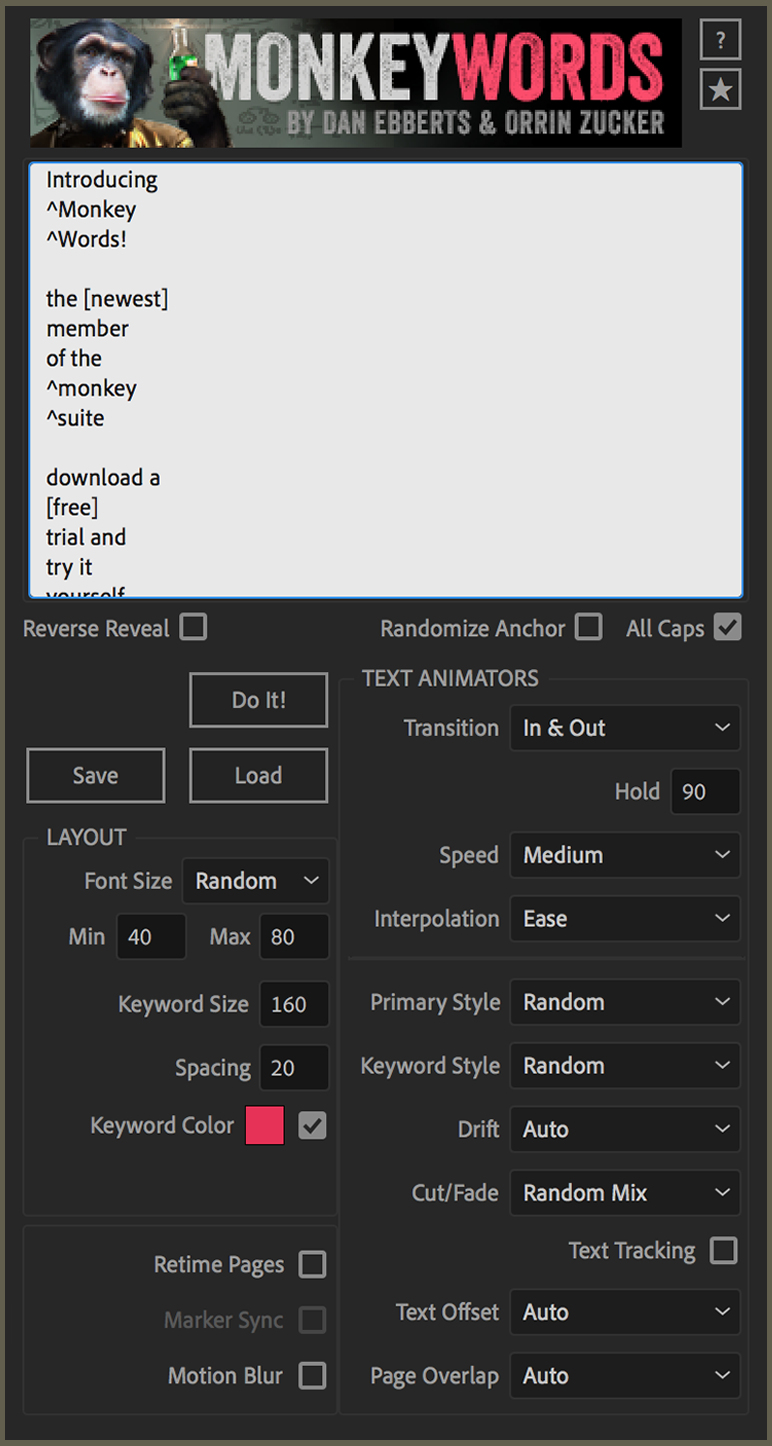
Task: Enable the Motion Blur checkbox
Action: point(313,1376)
